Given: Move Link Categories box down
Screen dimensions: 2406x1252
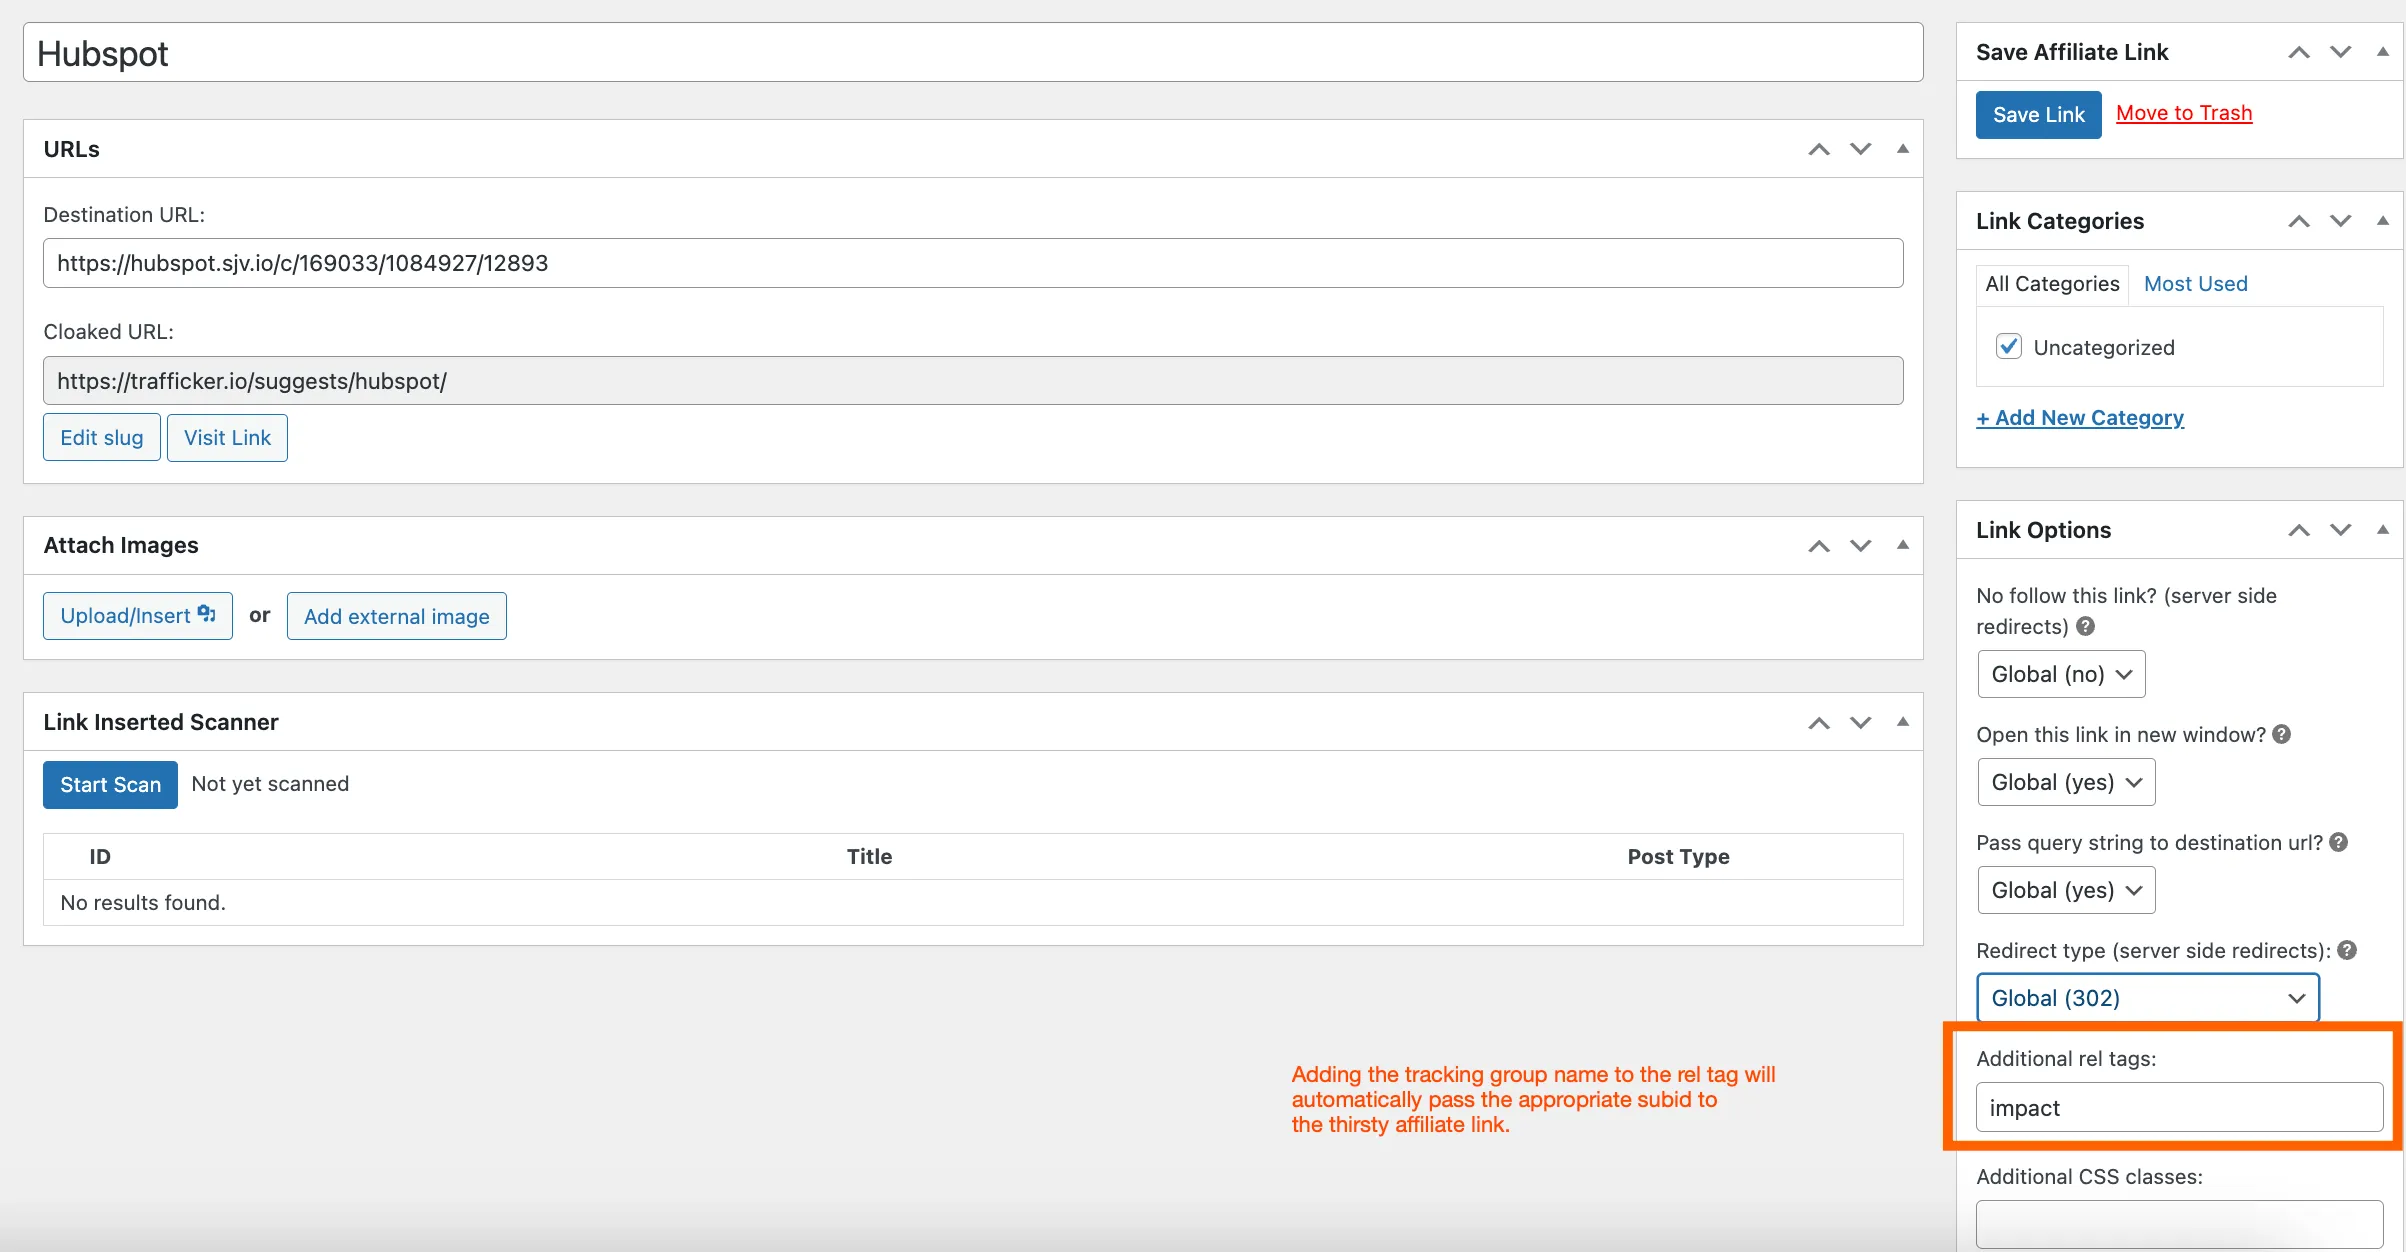Looking at the screenshot, I should click(x=2340, y=221).
